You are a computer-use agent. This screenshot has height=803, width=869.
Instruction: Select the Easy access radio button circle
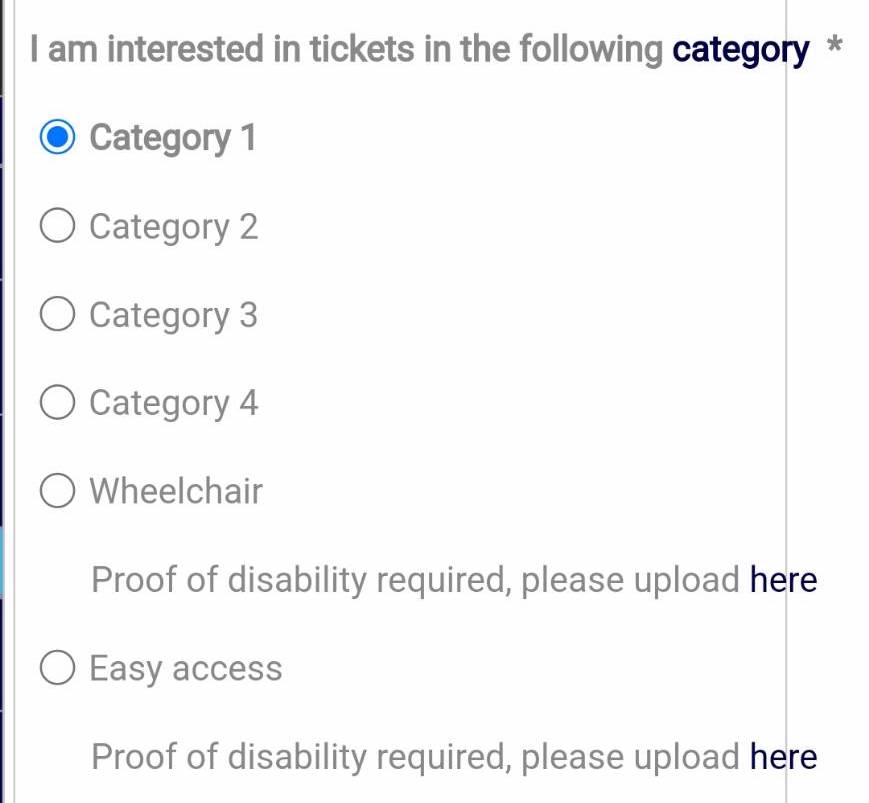click(x=58, y=668)
